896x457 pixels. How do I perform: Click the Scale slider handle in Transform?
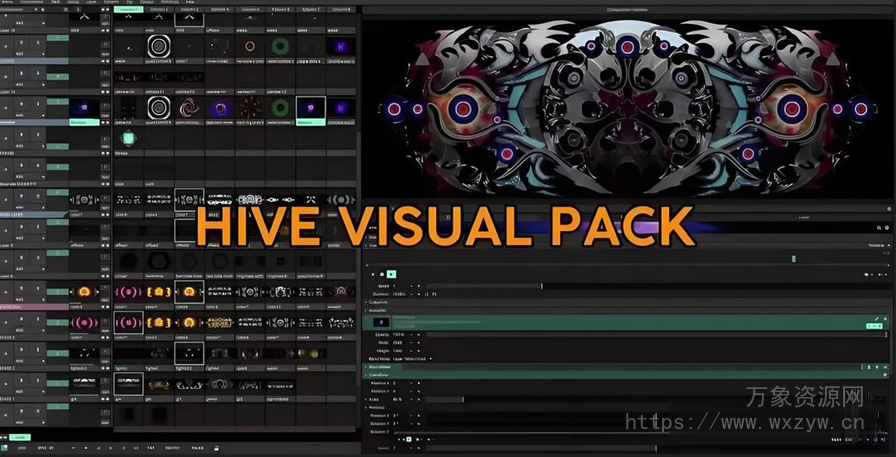463,399
